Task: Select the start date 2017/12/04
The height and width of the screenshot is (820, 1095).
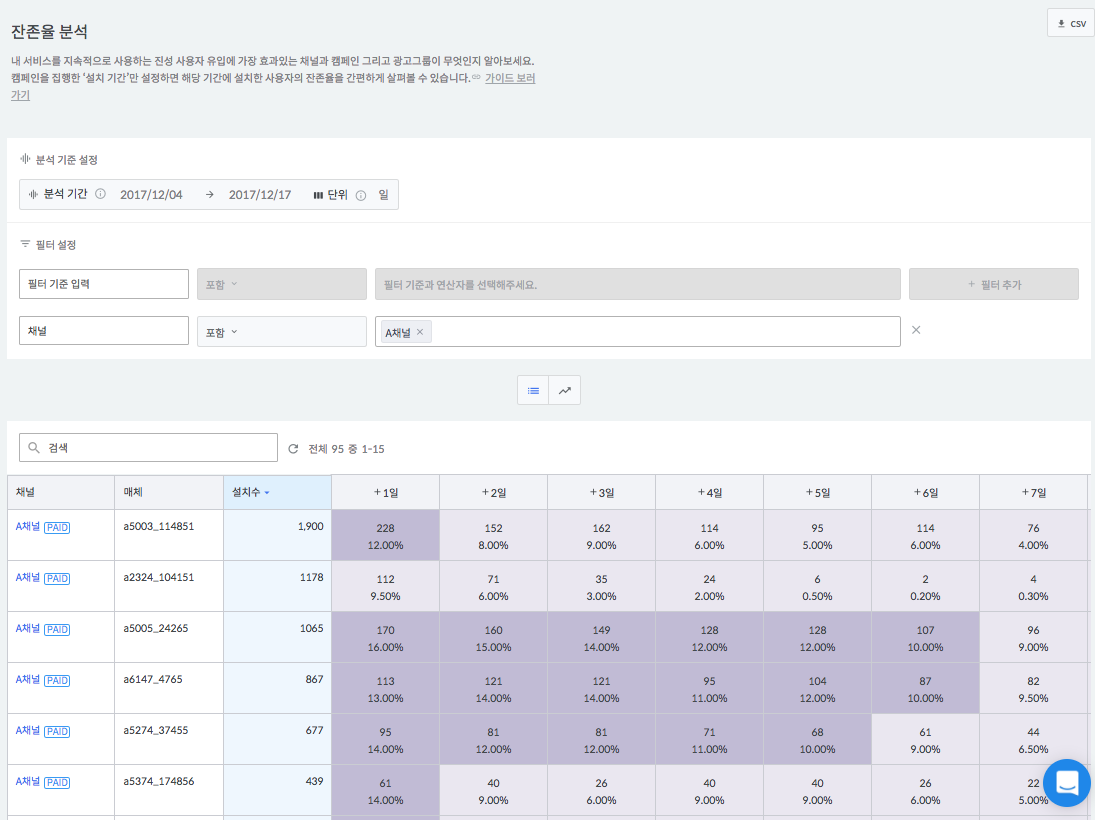Action: (151, 195)
